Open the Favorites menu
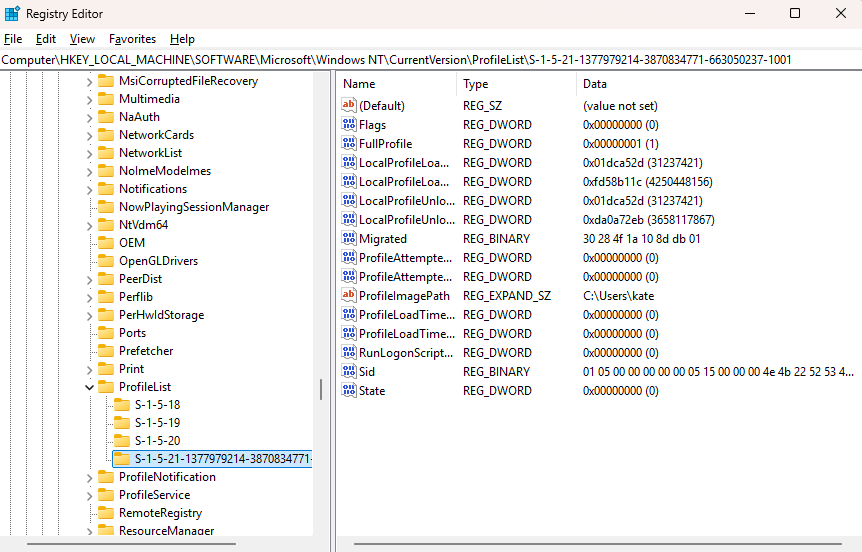Screen dimensions: 862x552 coord(132,39)
